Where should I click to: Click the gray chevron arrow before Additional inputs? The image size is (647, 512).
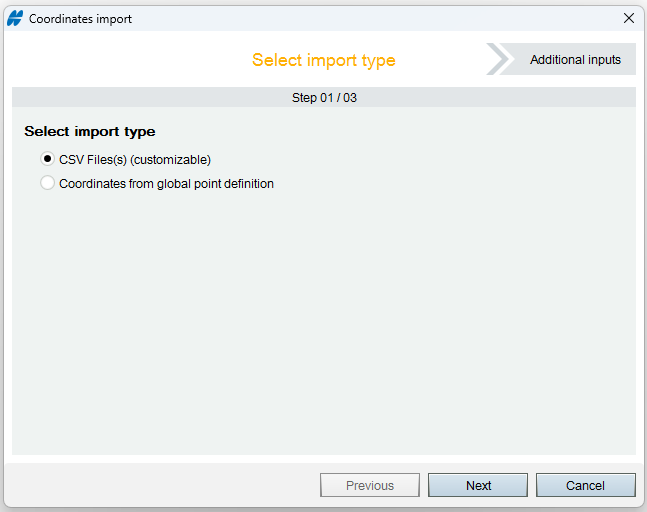[498, 59]
